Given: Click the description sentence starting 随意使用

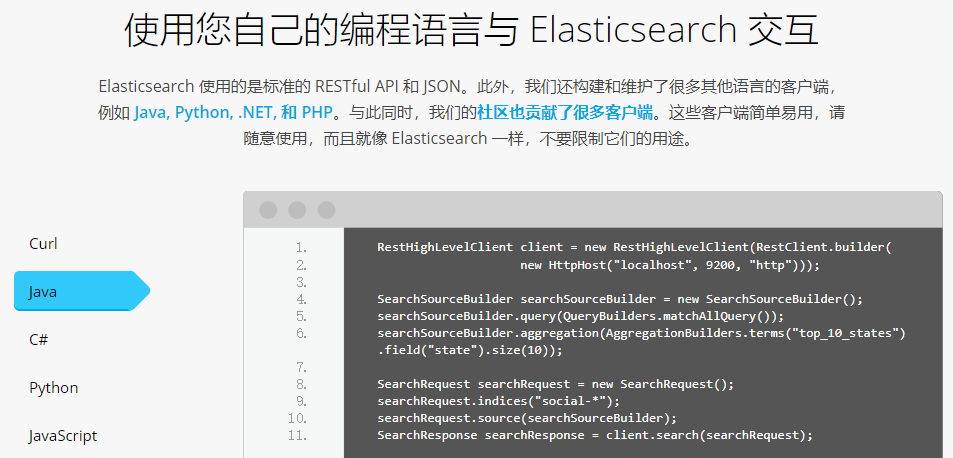Looking at the screenshot, I should click(468, 138).
